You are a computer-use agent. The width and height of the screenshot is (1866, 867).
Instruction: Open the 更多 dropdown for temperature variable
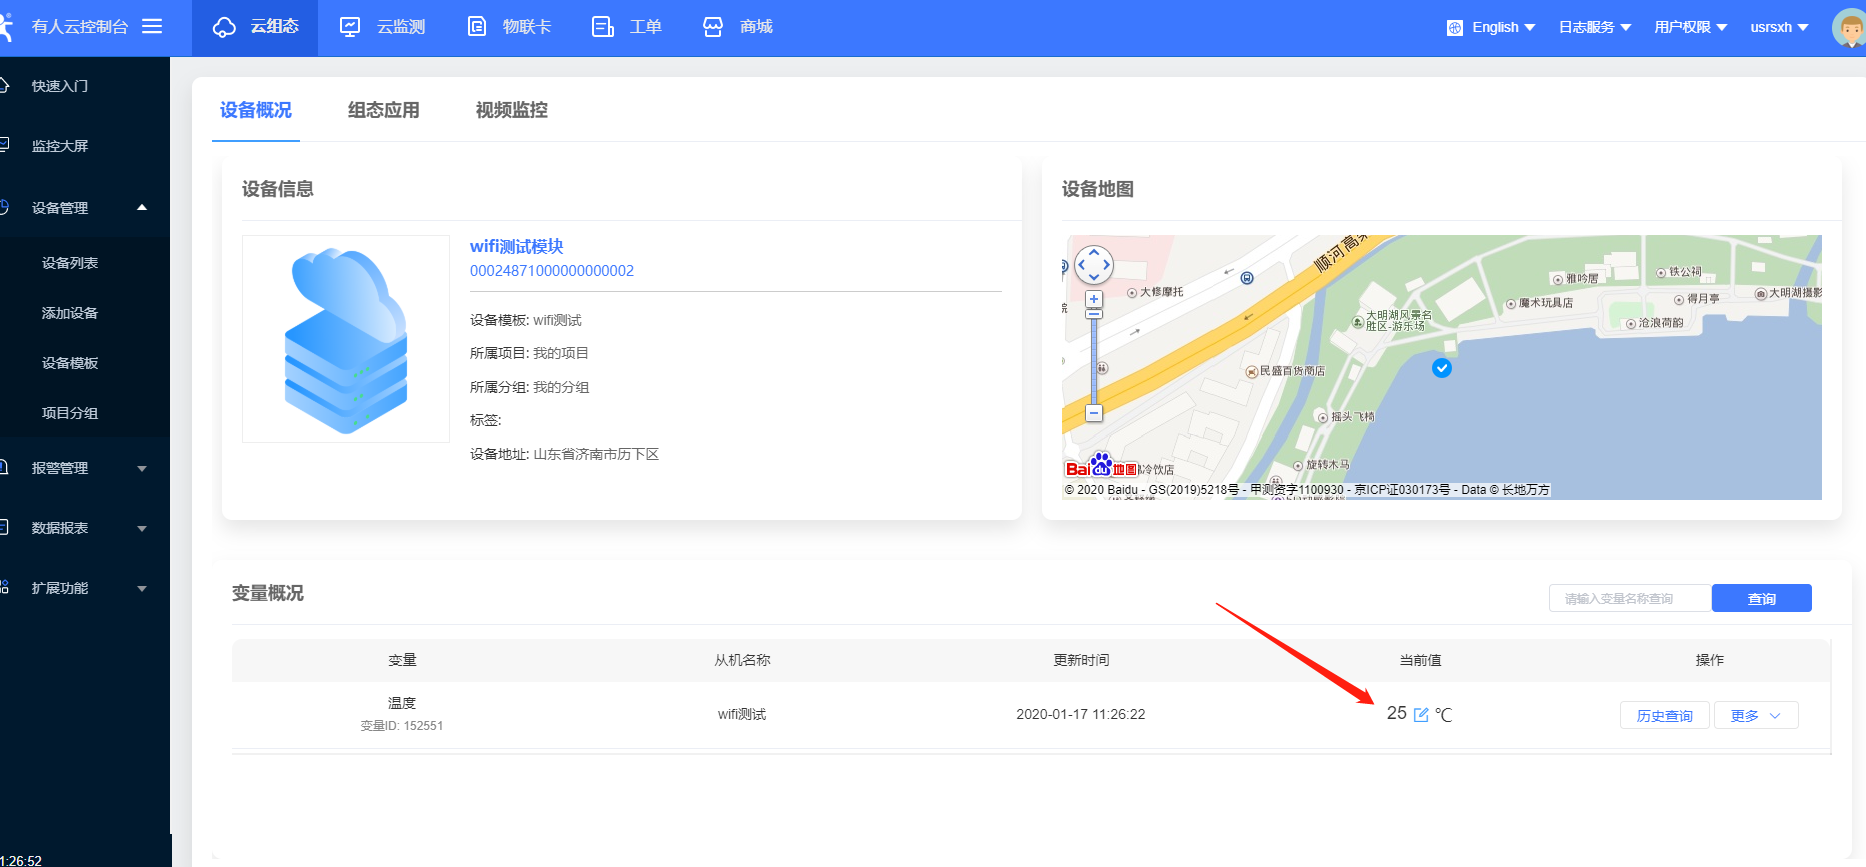[x=1756, y=716]
